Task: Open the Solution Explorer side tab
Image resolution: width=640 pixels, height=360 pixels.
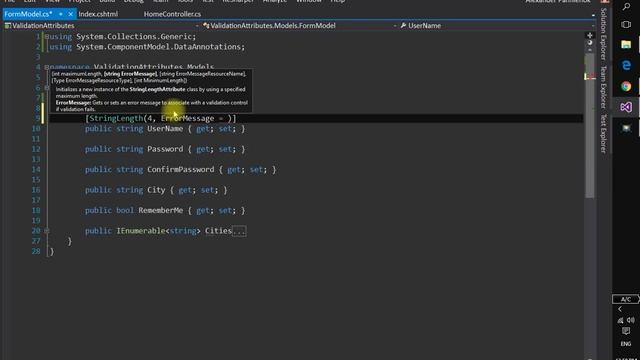Action: [603, 34]
